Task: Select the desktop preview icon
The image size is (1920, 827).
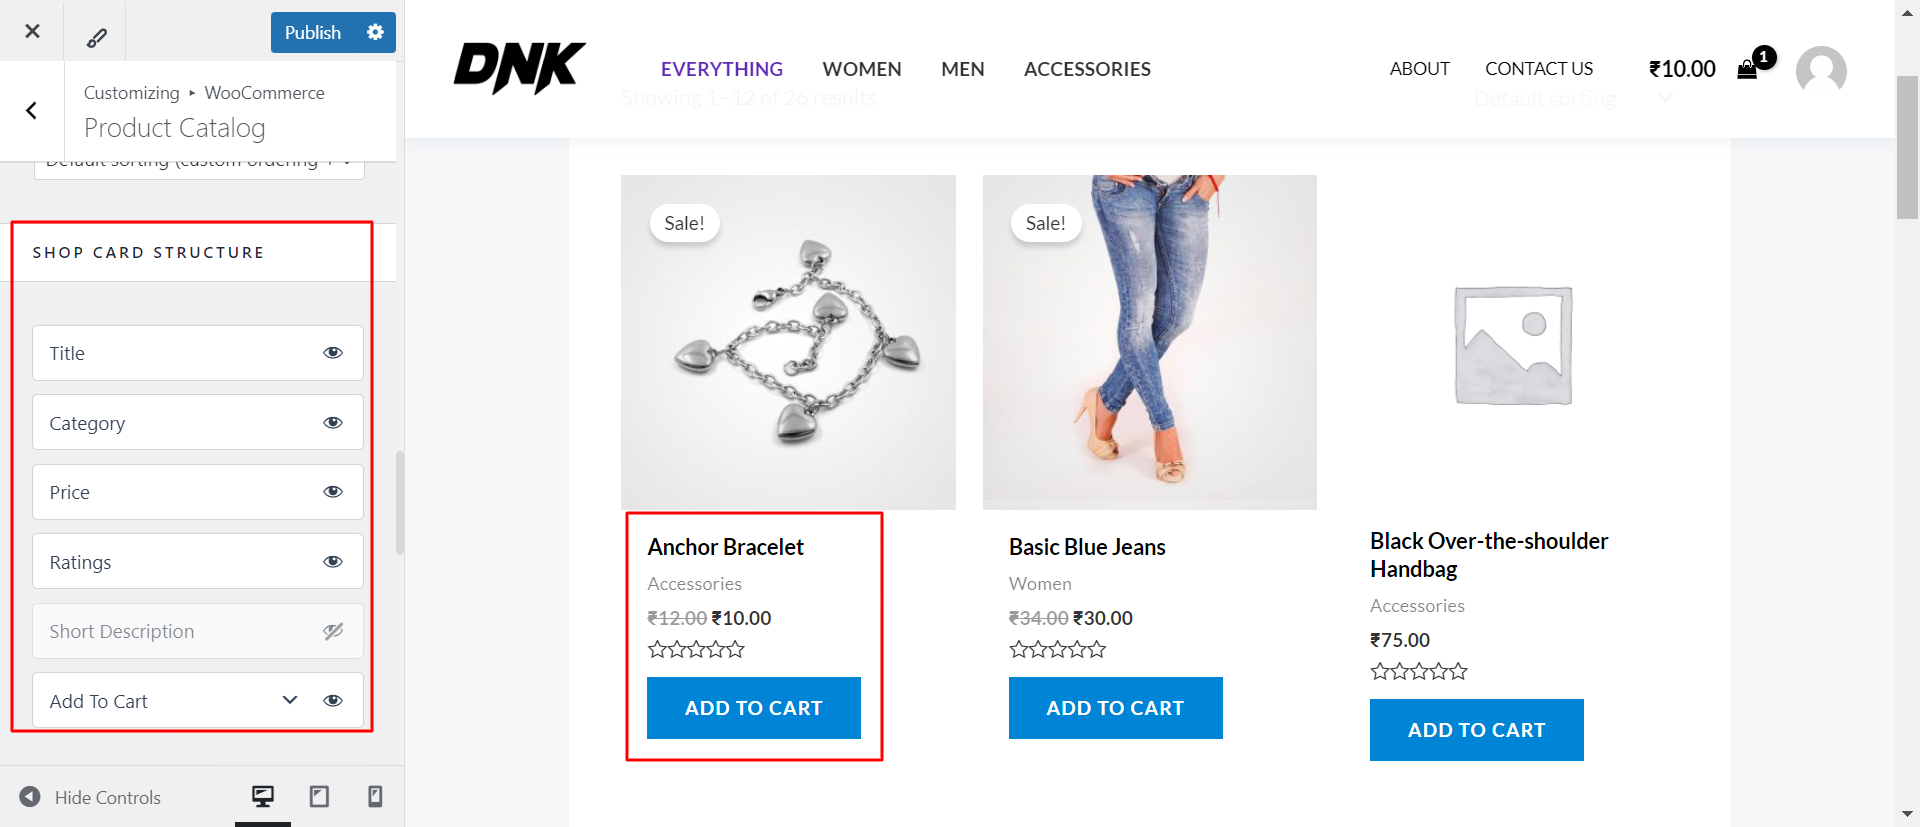Action: [262, 796]
